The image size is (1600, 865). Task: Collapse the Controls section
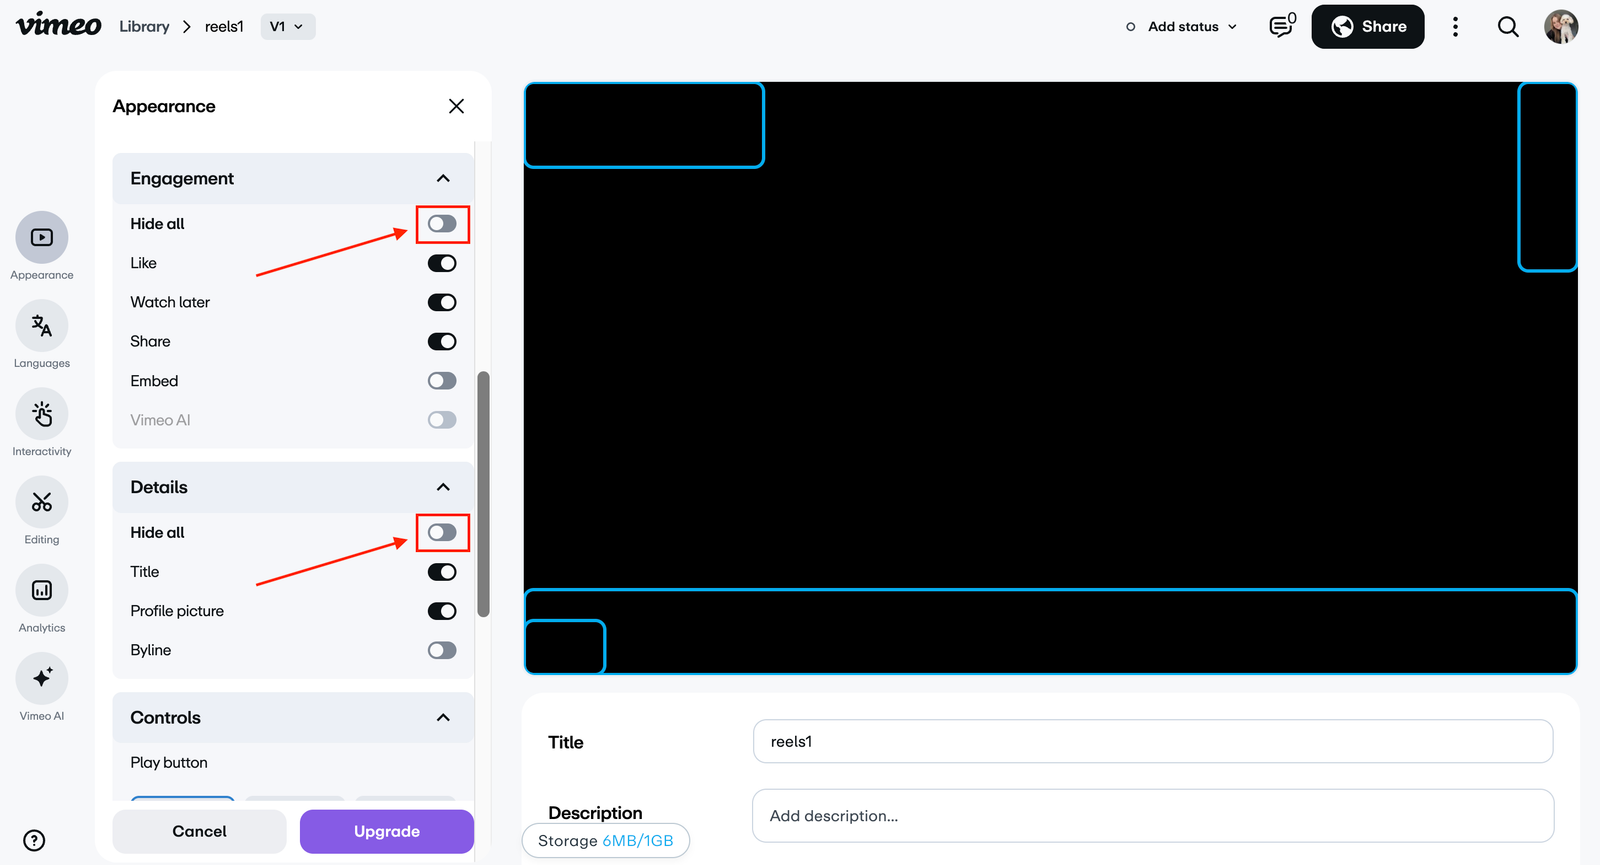pyautogui.click(x=443, y=718)
